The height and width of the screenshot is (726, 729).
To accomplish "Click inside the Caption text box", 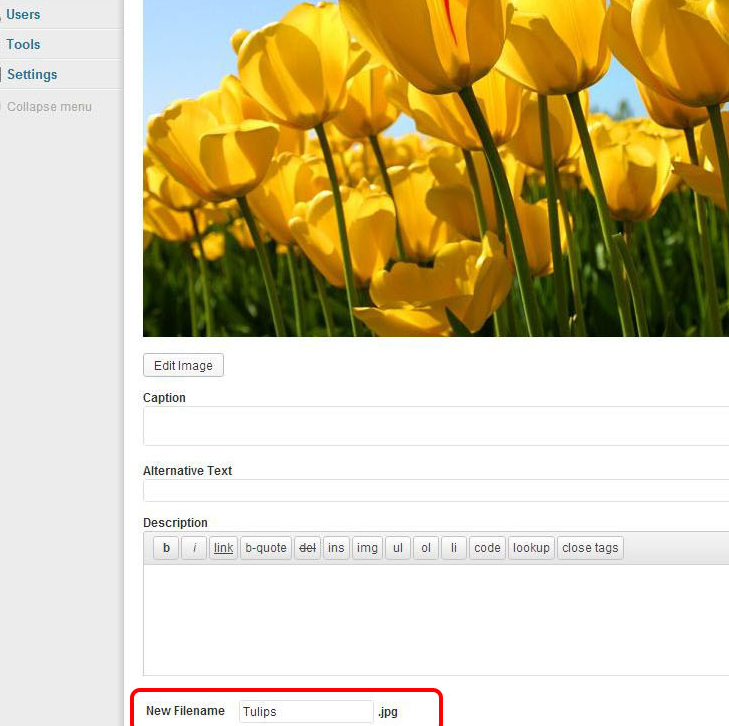I will [436, 426].
